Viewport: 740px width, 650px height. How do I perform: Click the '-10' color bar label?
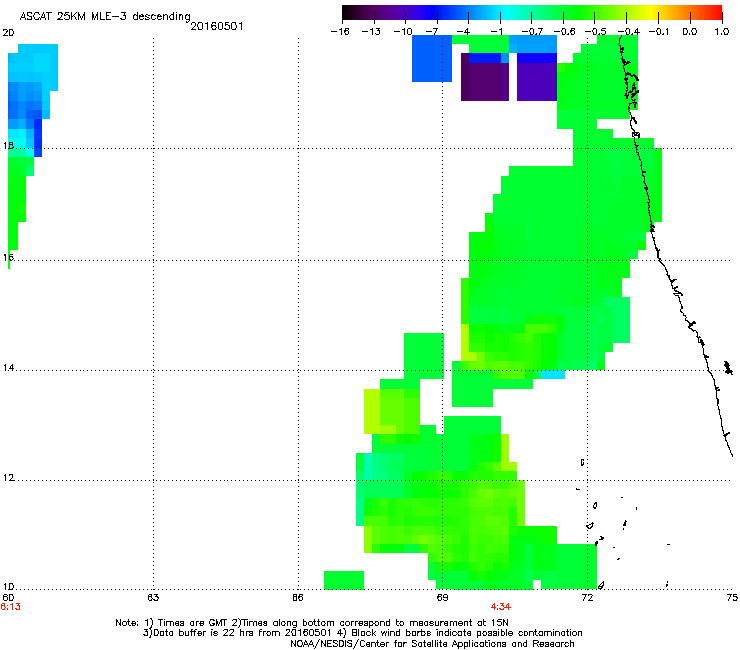point(403,32)
